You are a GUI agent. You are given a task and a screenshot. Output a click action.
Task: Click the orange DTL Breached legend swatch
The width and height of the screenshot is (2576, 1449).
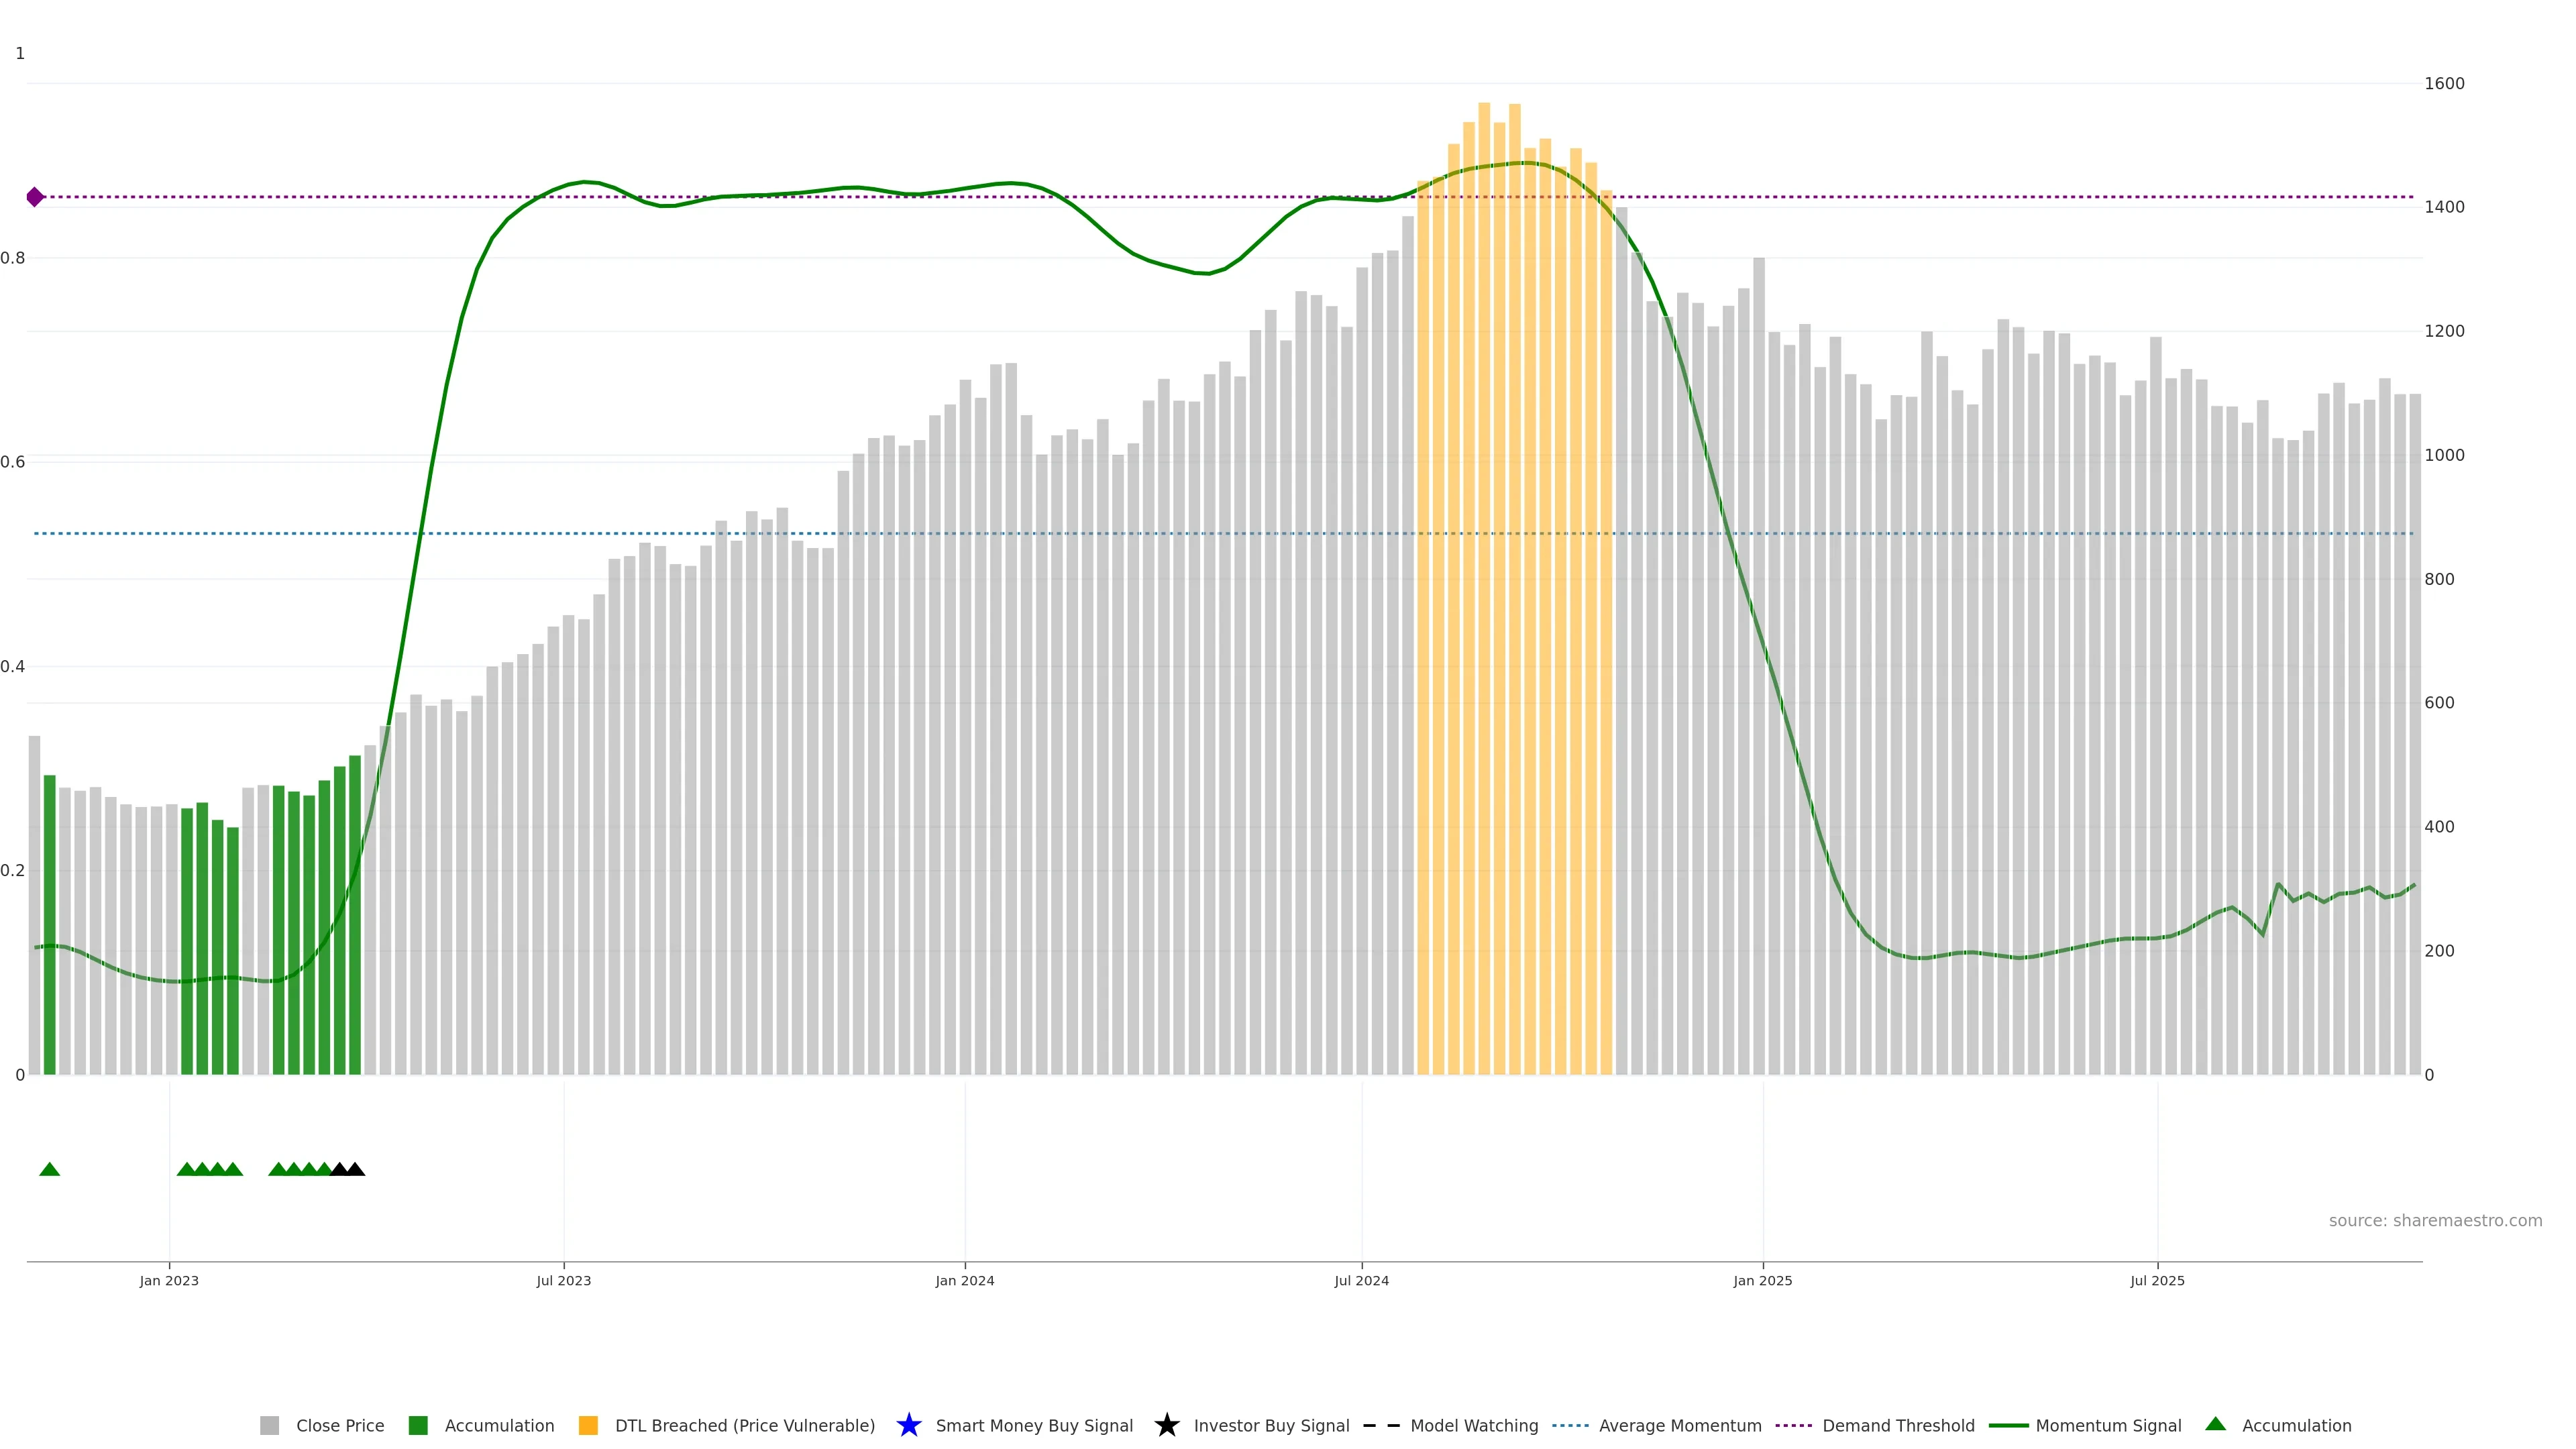[x=588, y=1425]
